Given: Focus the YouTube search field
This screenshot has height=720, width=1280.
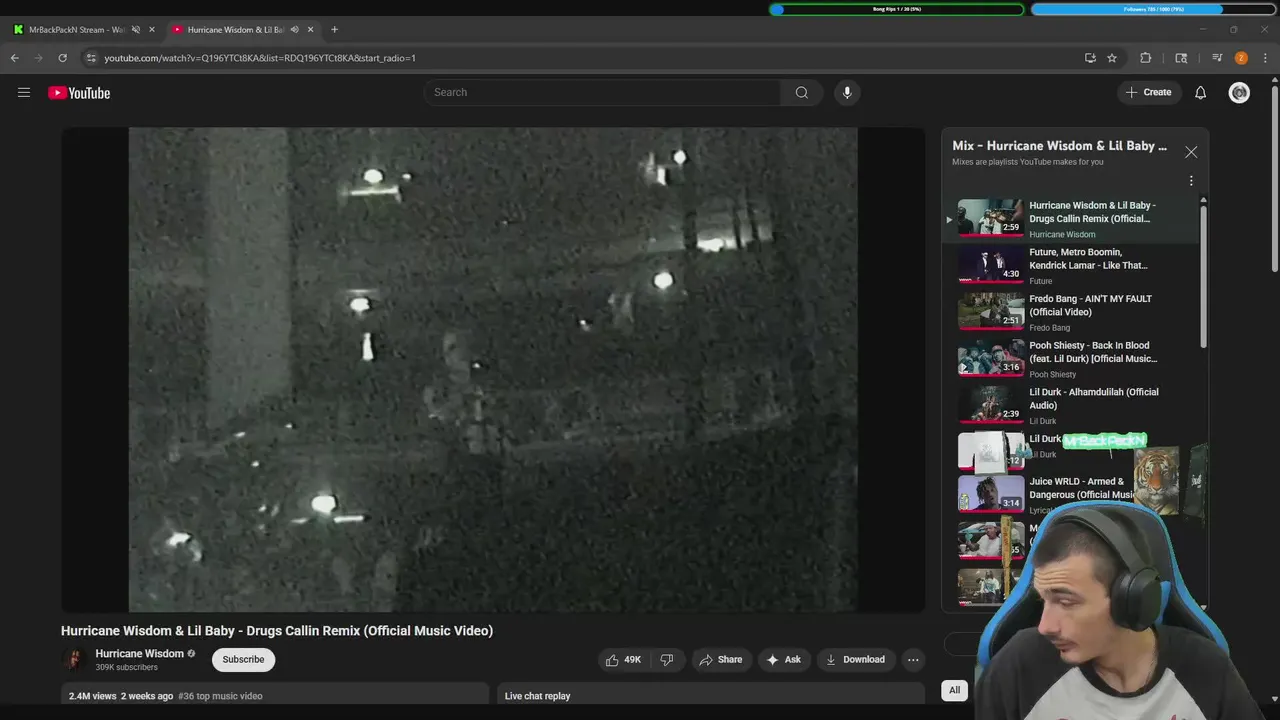Looking at the screenshot, I should (603, 92).
